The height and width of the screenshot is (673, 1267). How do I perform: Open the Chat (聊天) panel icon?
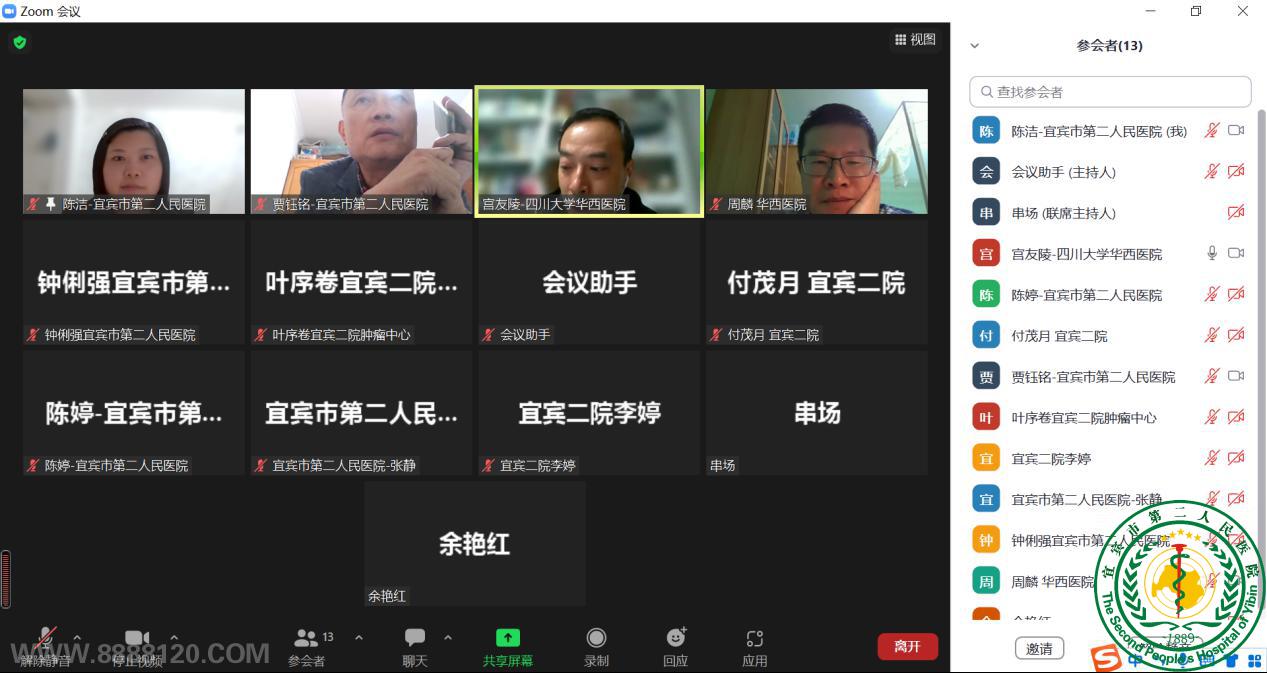(x=414, y=638)
